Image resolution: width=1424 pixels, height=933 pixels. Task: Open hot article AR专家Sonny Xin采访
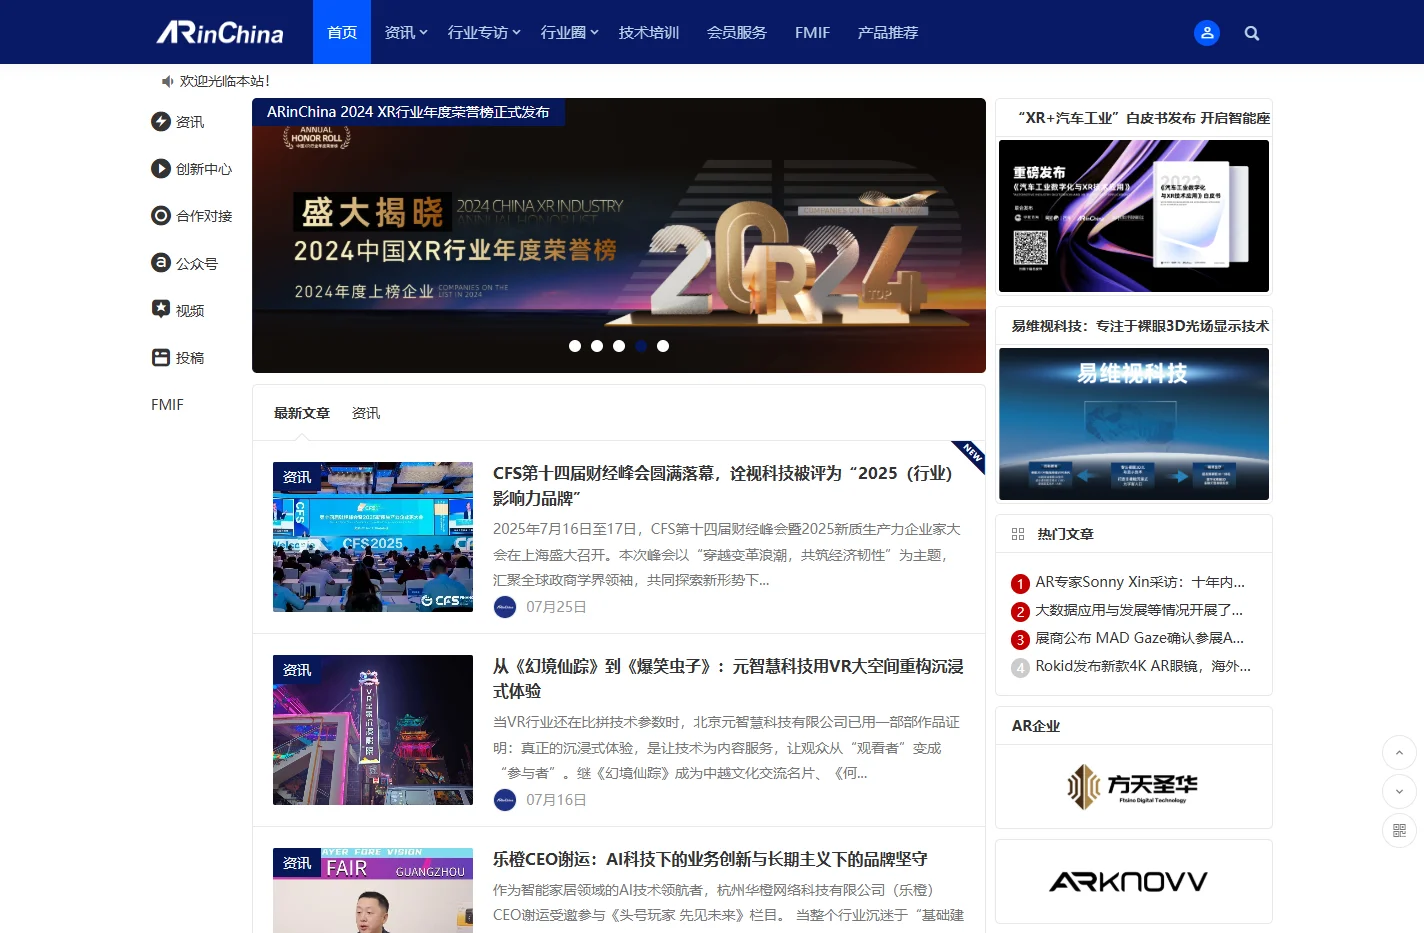coord(1140,582)
